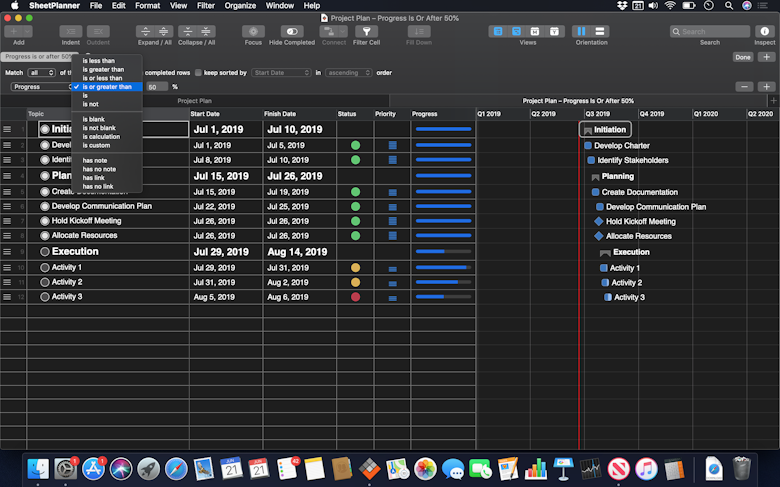Remove filter rule with minus button
This screenshot has height=487, width=780.
point(744,87)
